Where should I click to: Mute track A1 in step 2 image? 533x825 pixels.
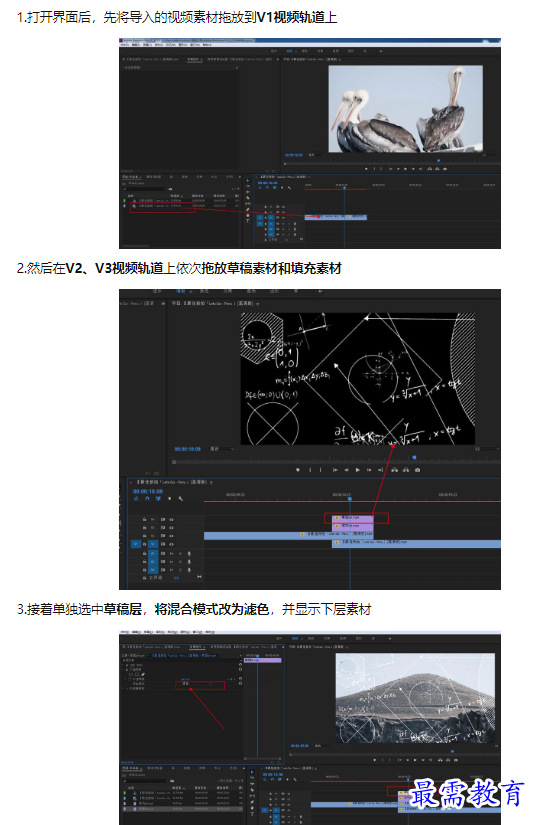coord(172,554)
